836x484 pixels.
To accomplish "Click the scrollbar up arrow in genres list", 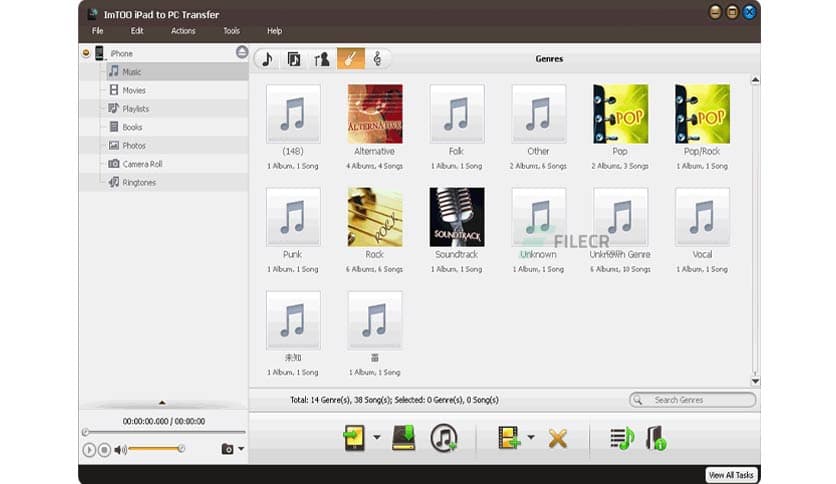I will point(755,80).
